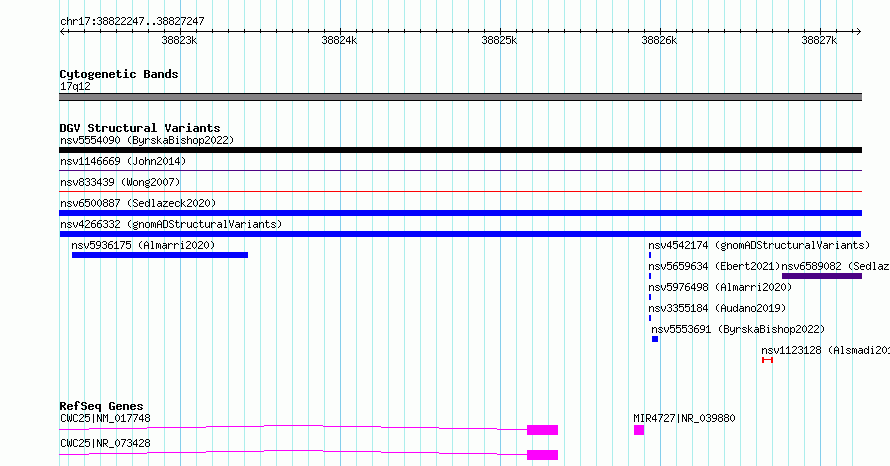Click the CWC25|NR_073428 transcript label
Viewport: 890px width, 466px height.
pyautogui.click(x=105, y=443)
